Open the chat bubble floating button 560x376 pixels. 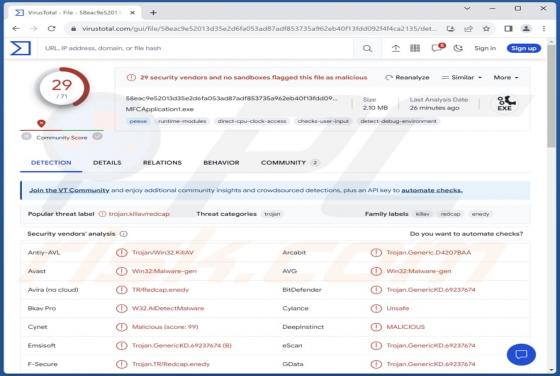[x=521, y=354]
